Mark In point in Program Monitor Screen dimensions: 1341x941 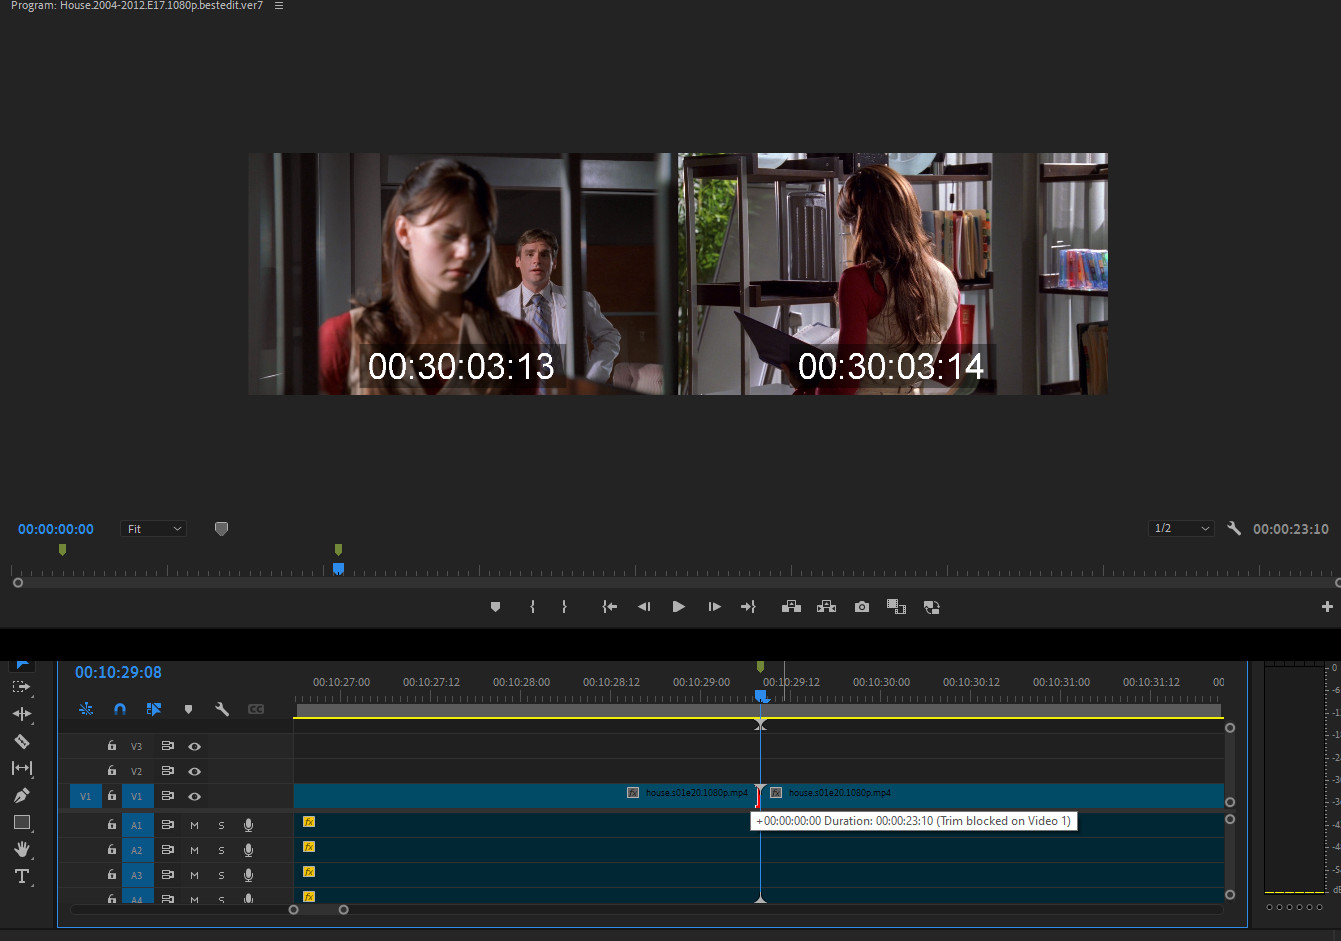coord(532,607)
